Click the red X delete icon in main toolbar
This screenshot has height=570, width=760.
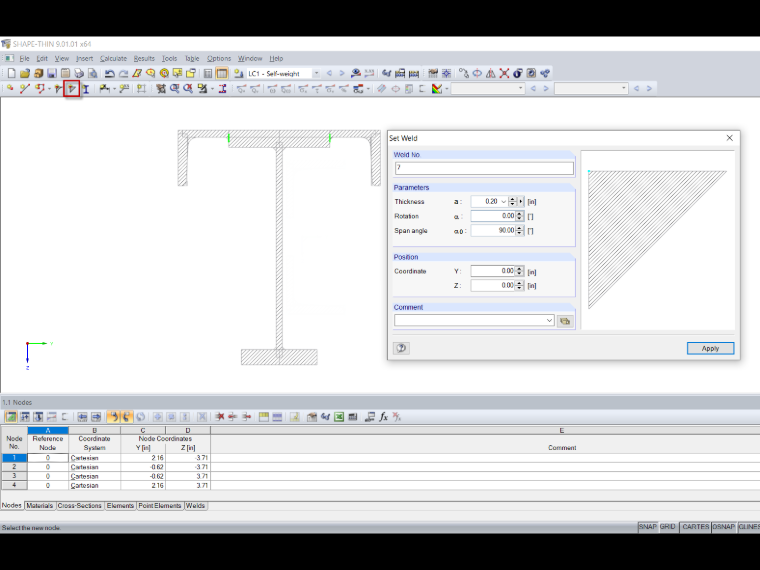click(x=504, y=73)
